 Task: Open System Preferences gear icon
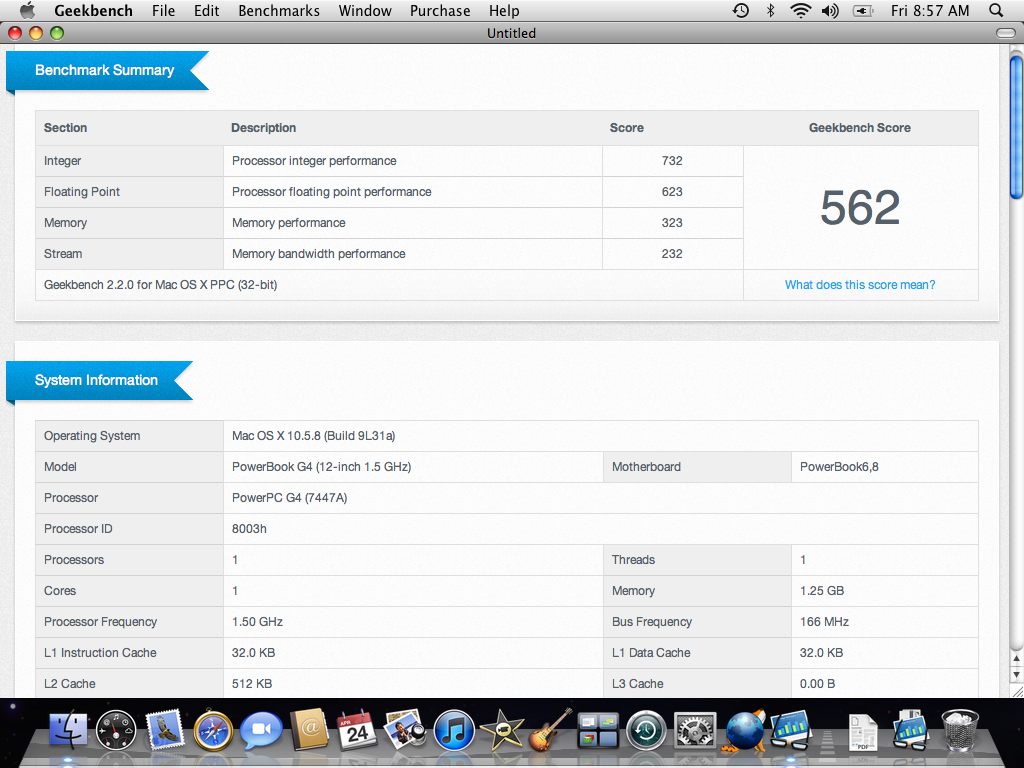click(x=695, y=730)
